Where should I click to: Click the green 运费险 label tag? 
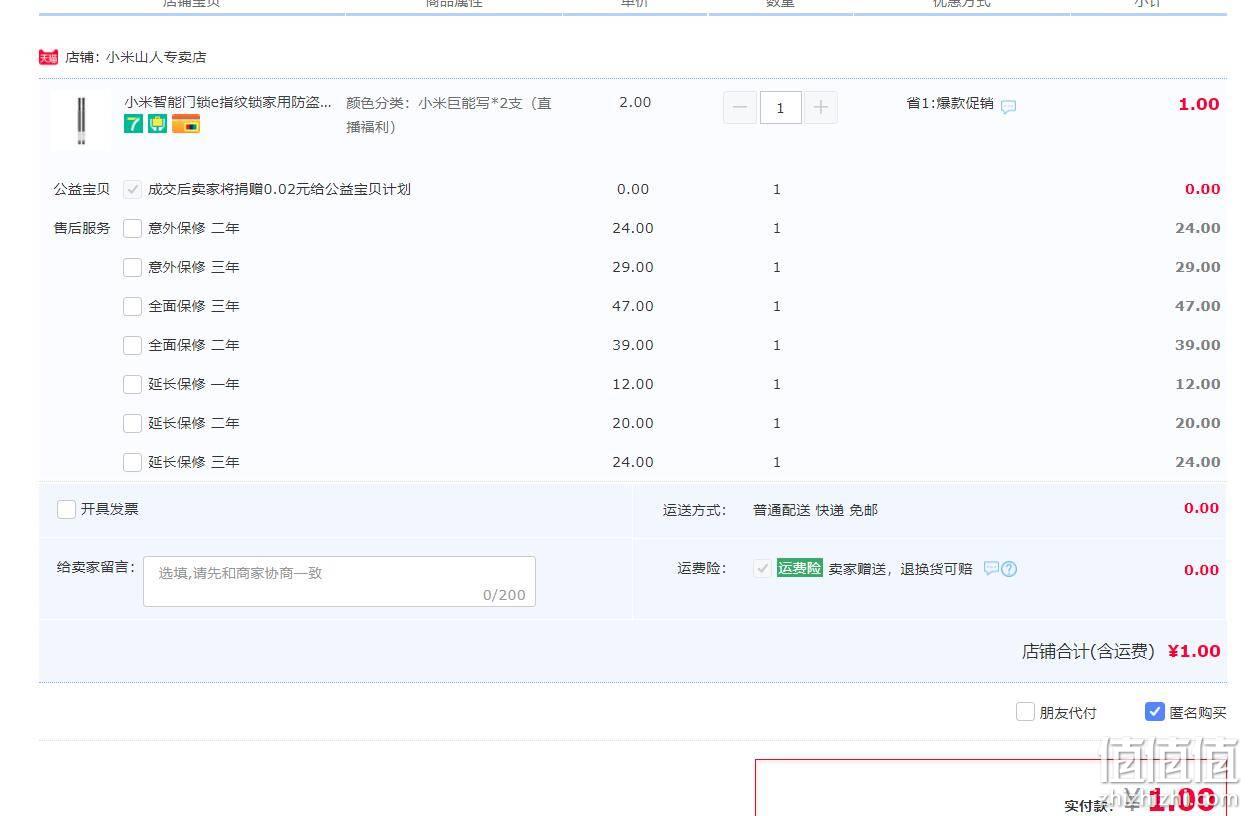(x=799, y=568)
